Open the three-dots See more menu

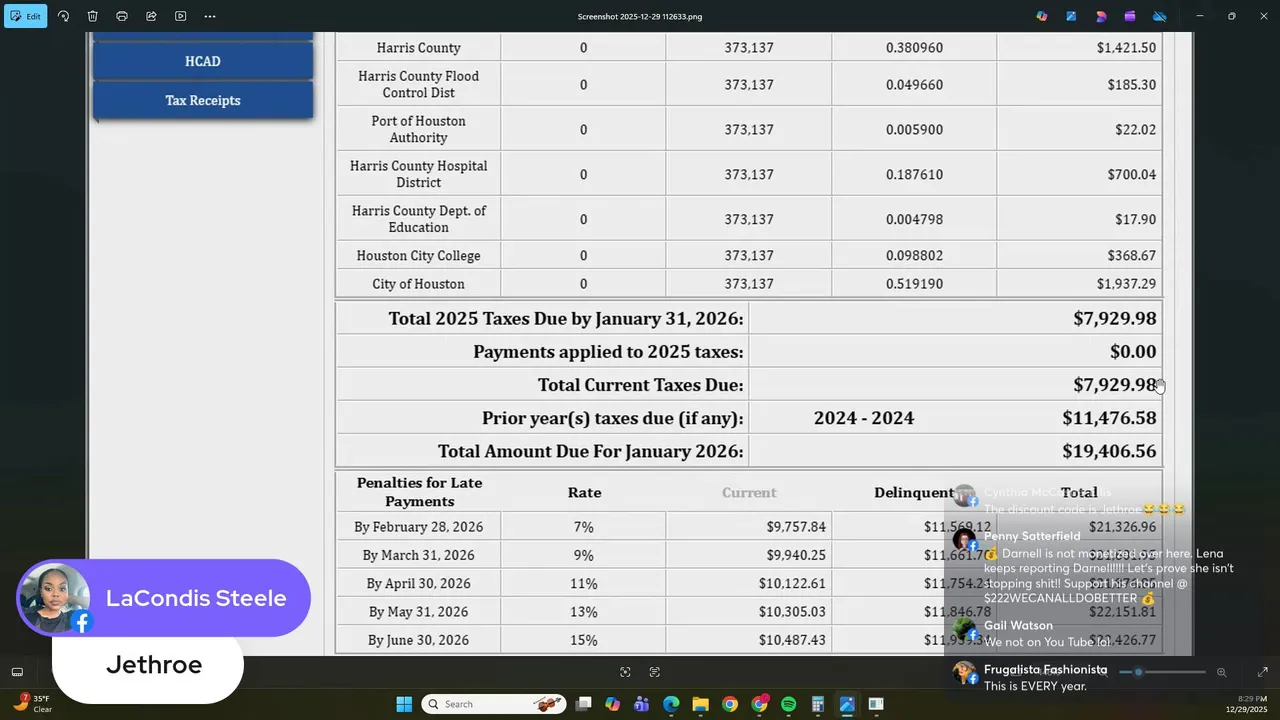click(209, 16)
